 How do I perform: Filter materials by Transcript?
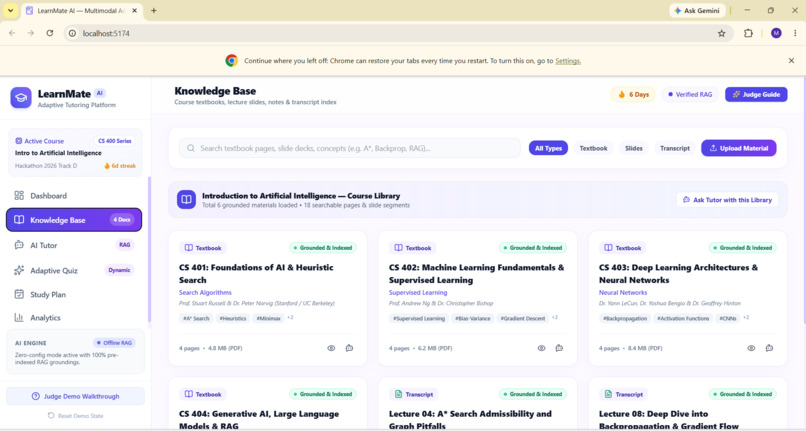pyautogui.click(x=674, y=148)
